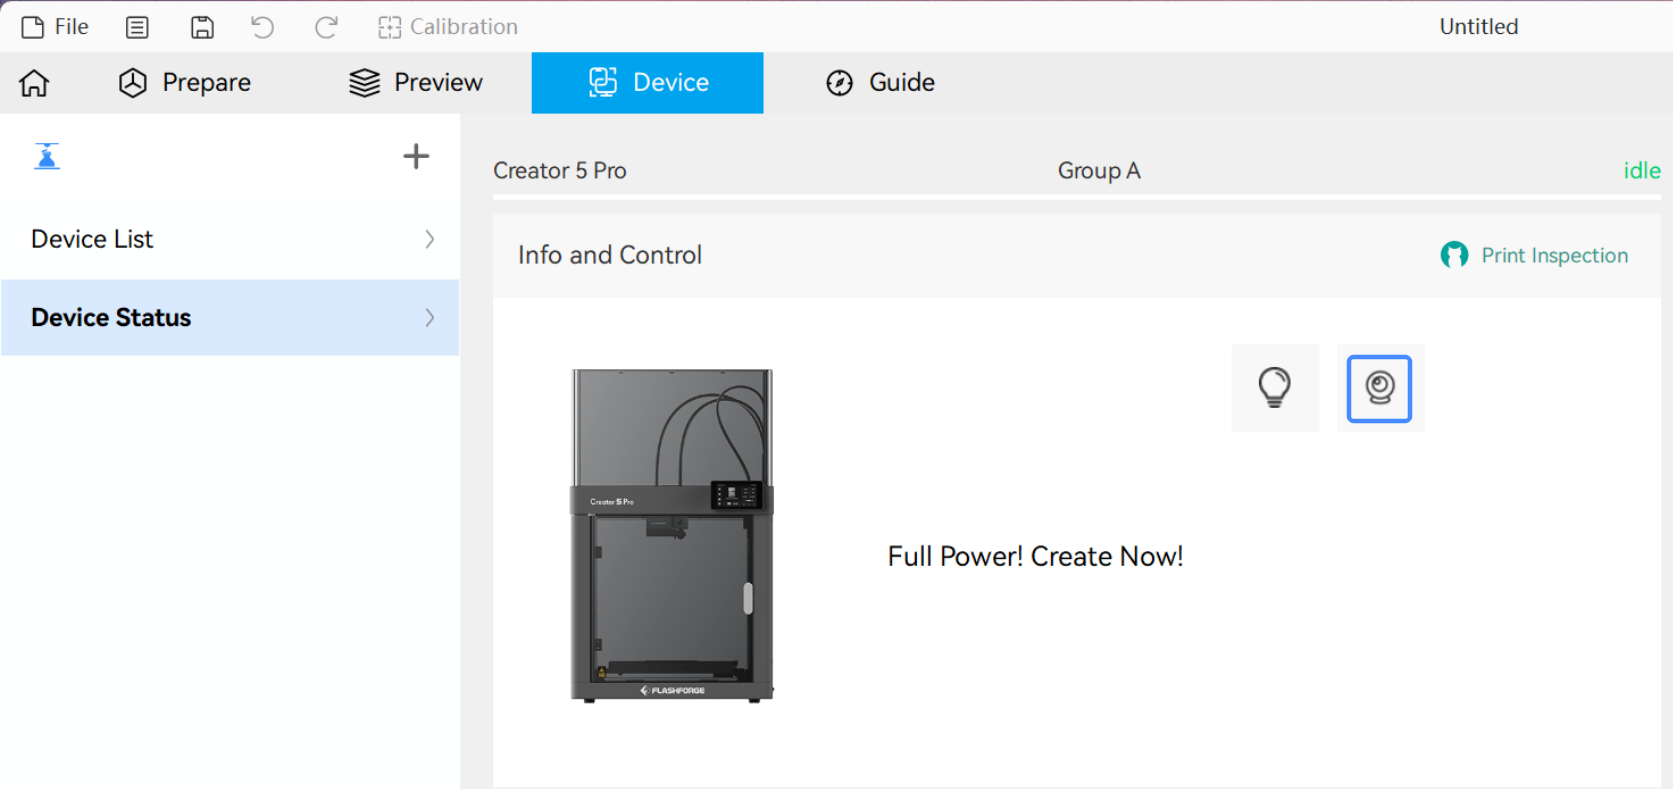Open the Device List section

click(230, 239)
